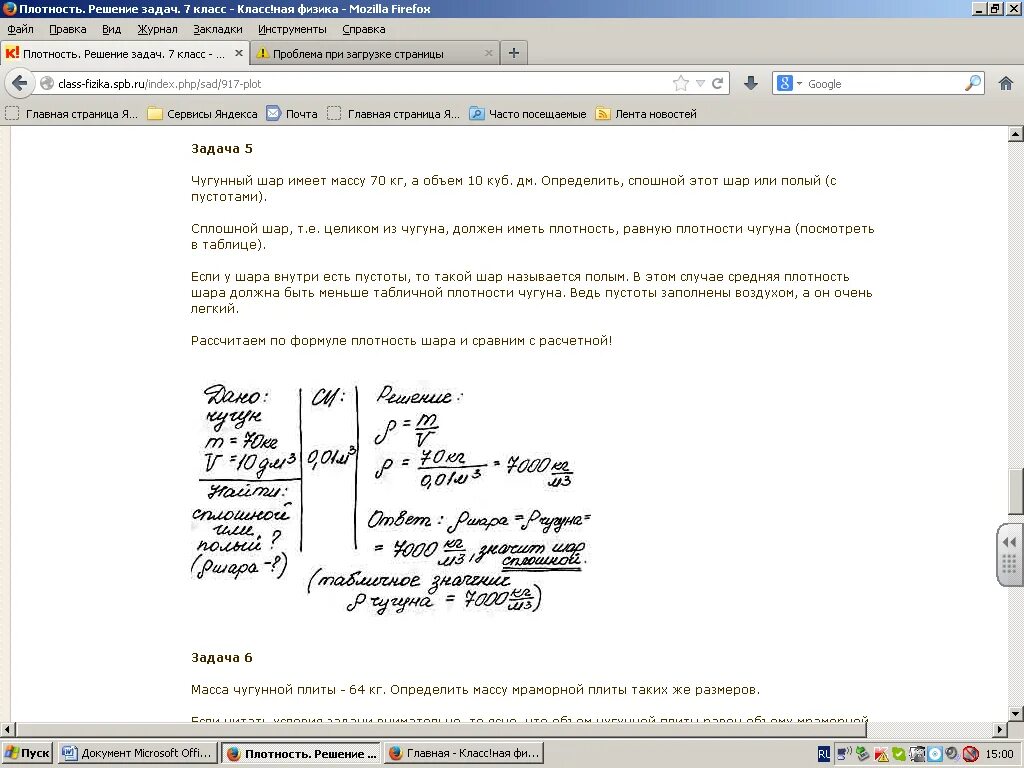Open 'Лента новостей' feed bookmark
1024x768 pixels.
click(x=646, y=114)
